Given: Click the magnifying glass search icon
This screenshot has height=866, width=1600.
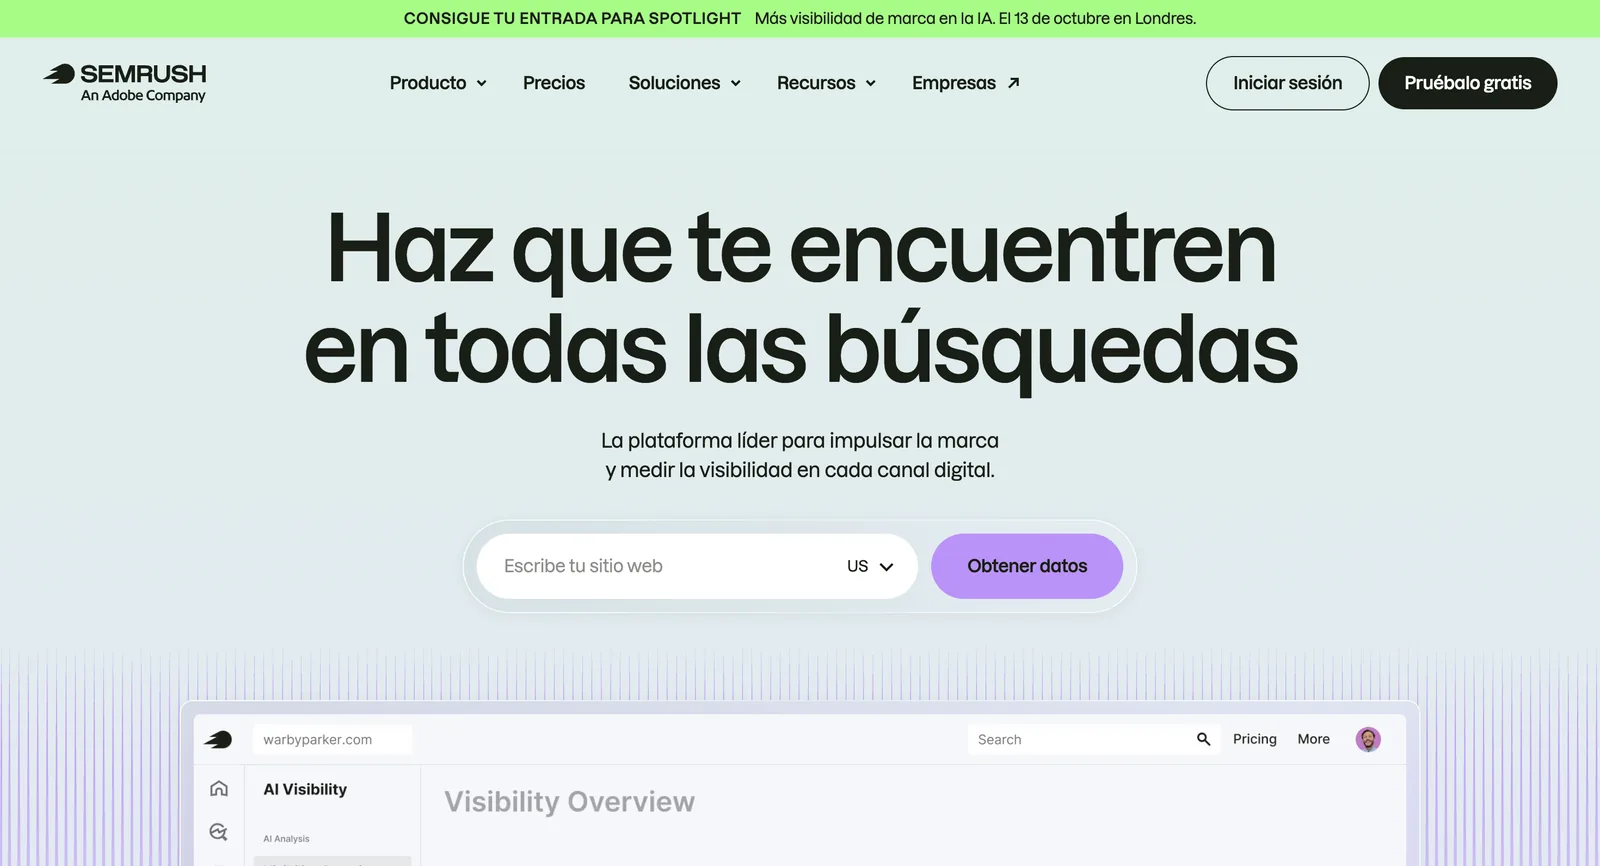Looking at the screenshot, I should tap(1204, 739).
